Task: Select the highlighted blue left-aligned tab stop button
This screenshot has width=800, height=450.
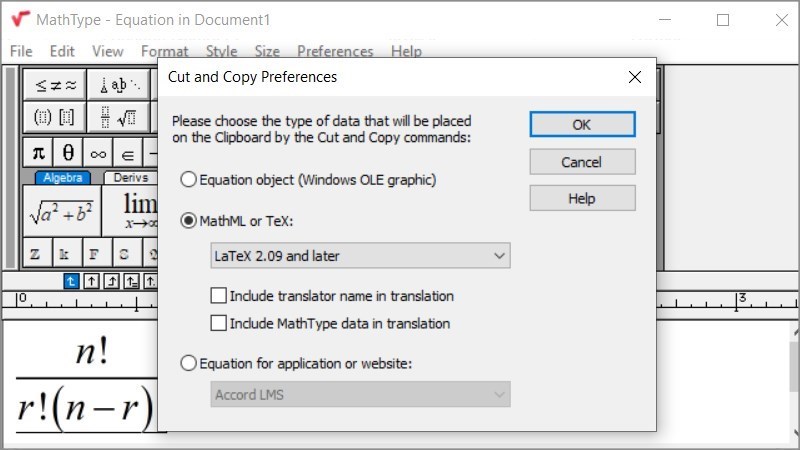Action: click(71, 281)
